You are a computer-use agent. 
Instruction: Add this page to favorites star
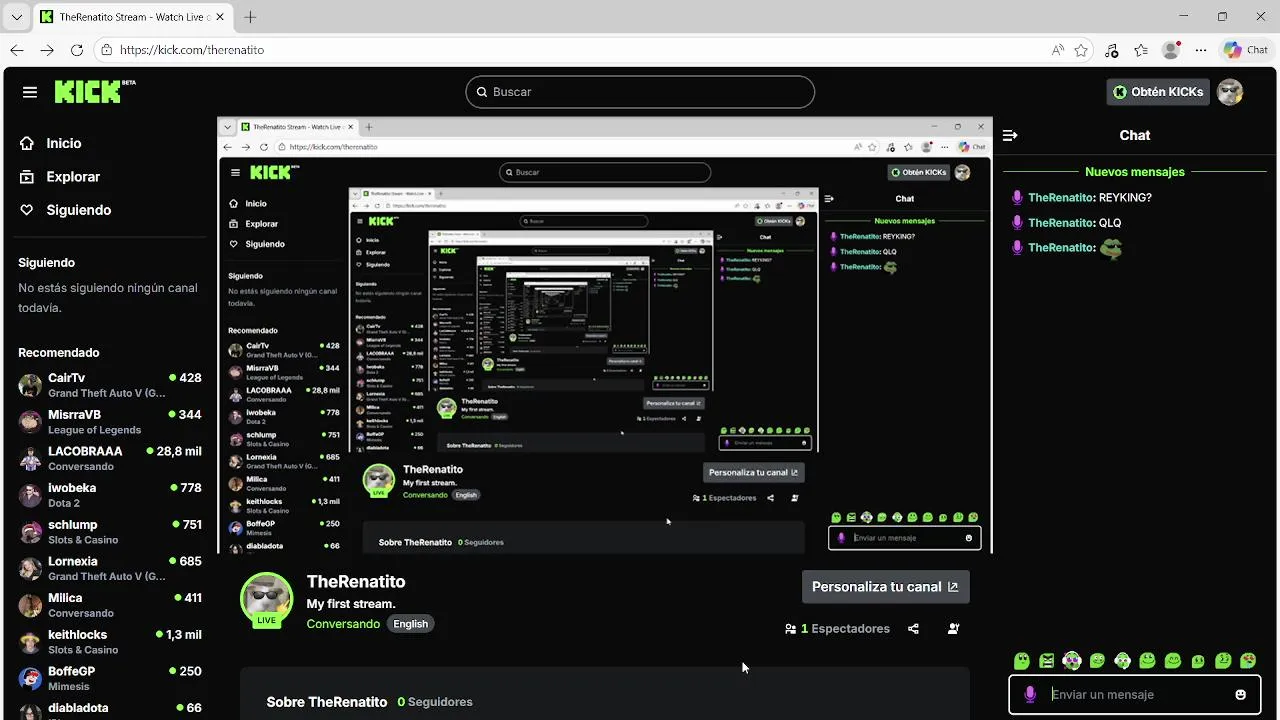1081,50
